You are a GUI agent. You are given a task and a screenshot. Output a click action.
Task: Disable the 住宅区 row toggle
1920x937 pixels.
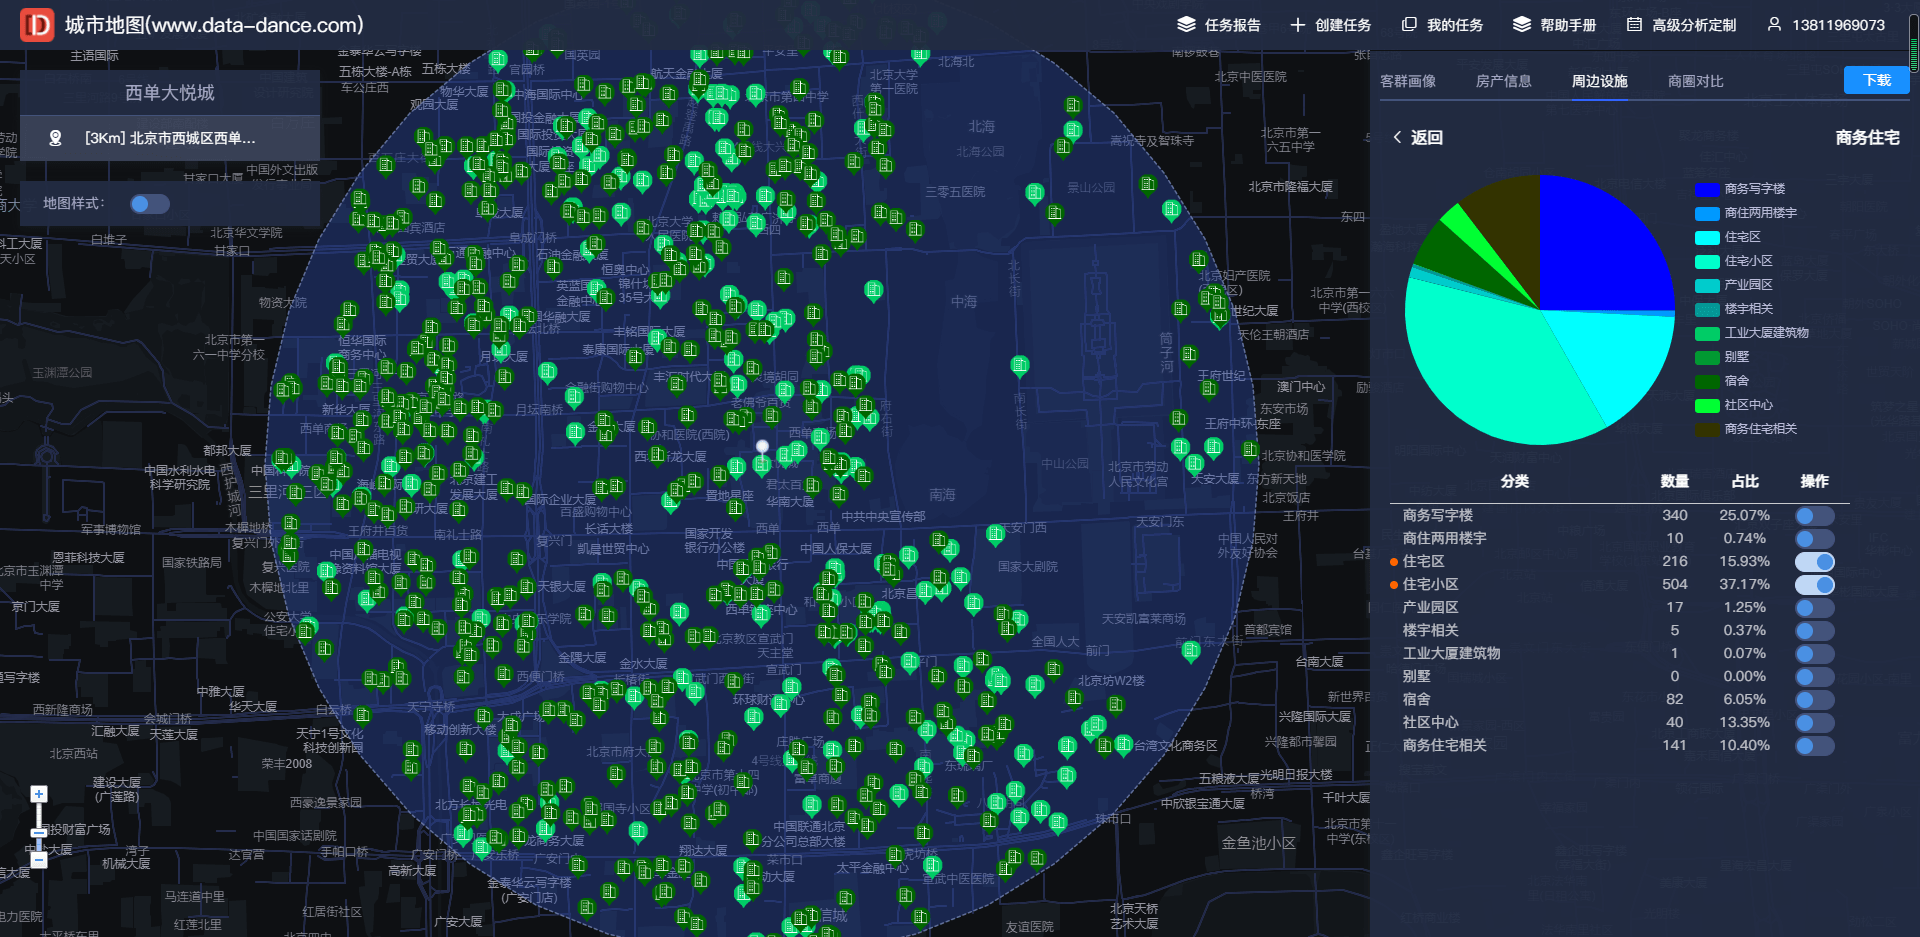1815,562
